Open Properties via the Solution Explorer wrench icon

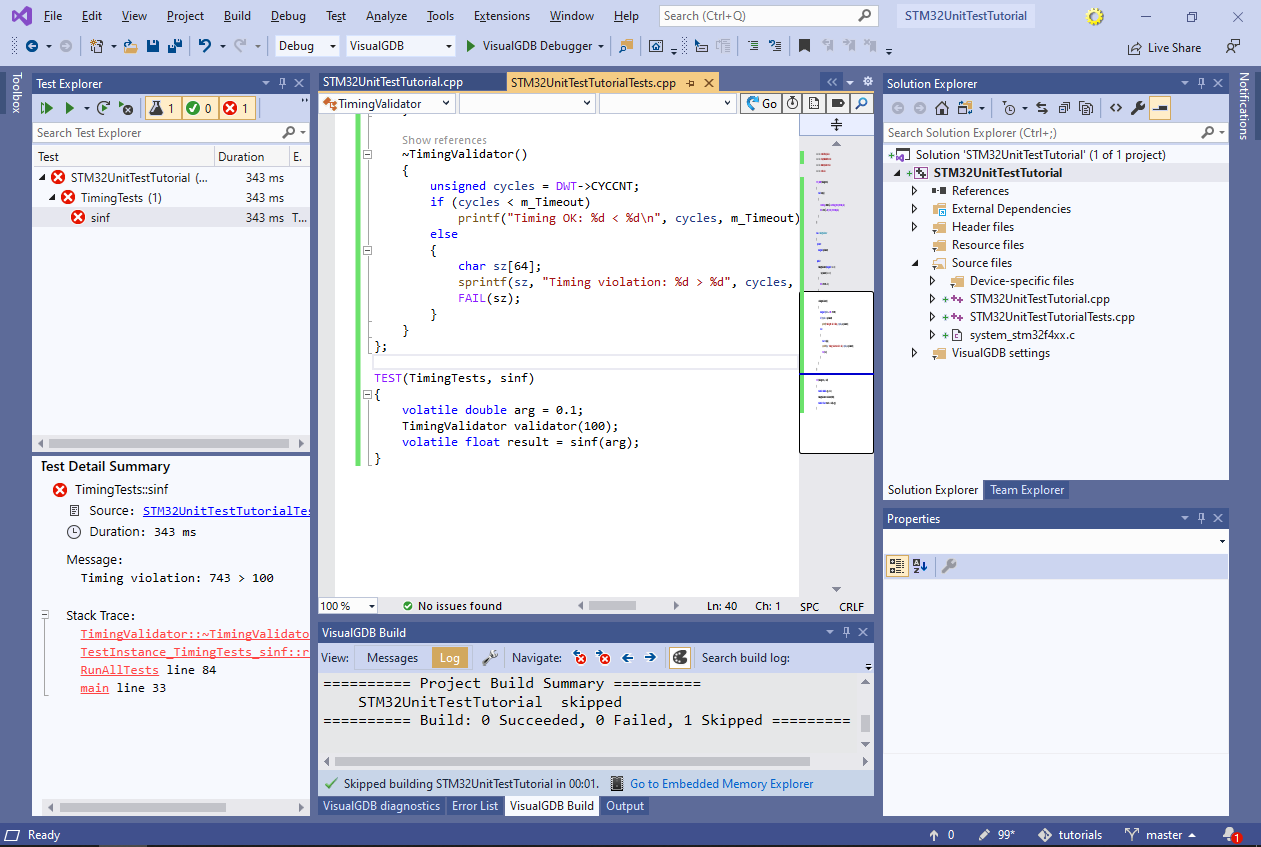coord(1138,108)
